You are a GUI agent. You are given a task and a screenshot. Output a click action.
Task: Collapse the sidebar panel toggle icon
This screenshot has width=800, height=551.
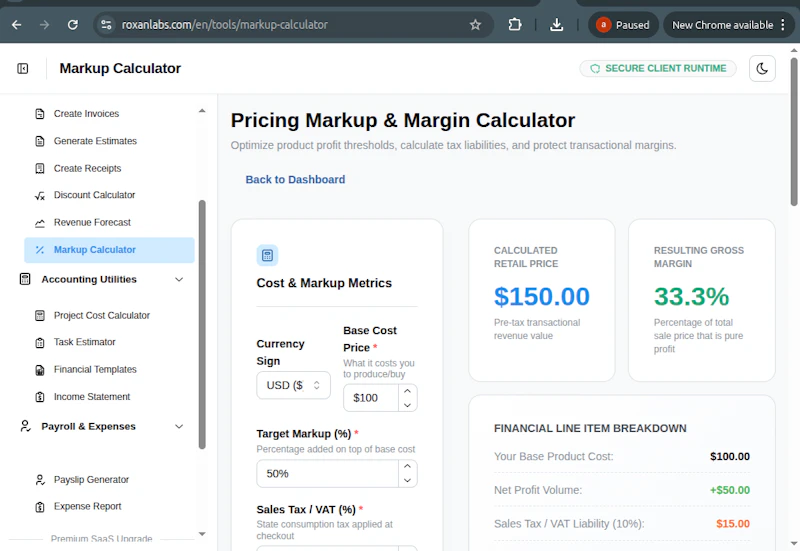pos(23,68)
